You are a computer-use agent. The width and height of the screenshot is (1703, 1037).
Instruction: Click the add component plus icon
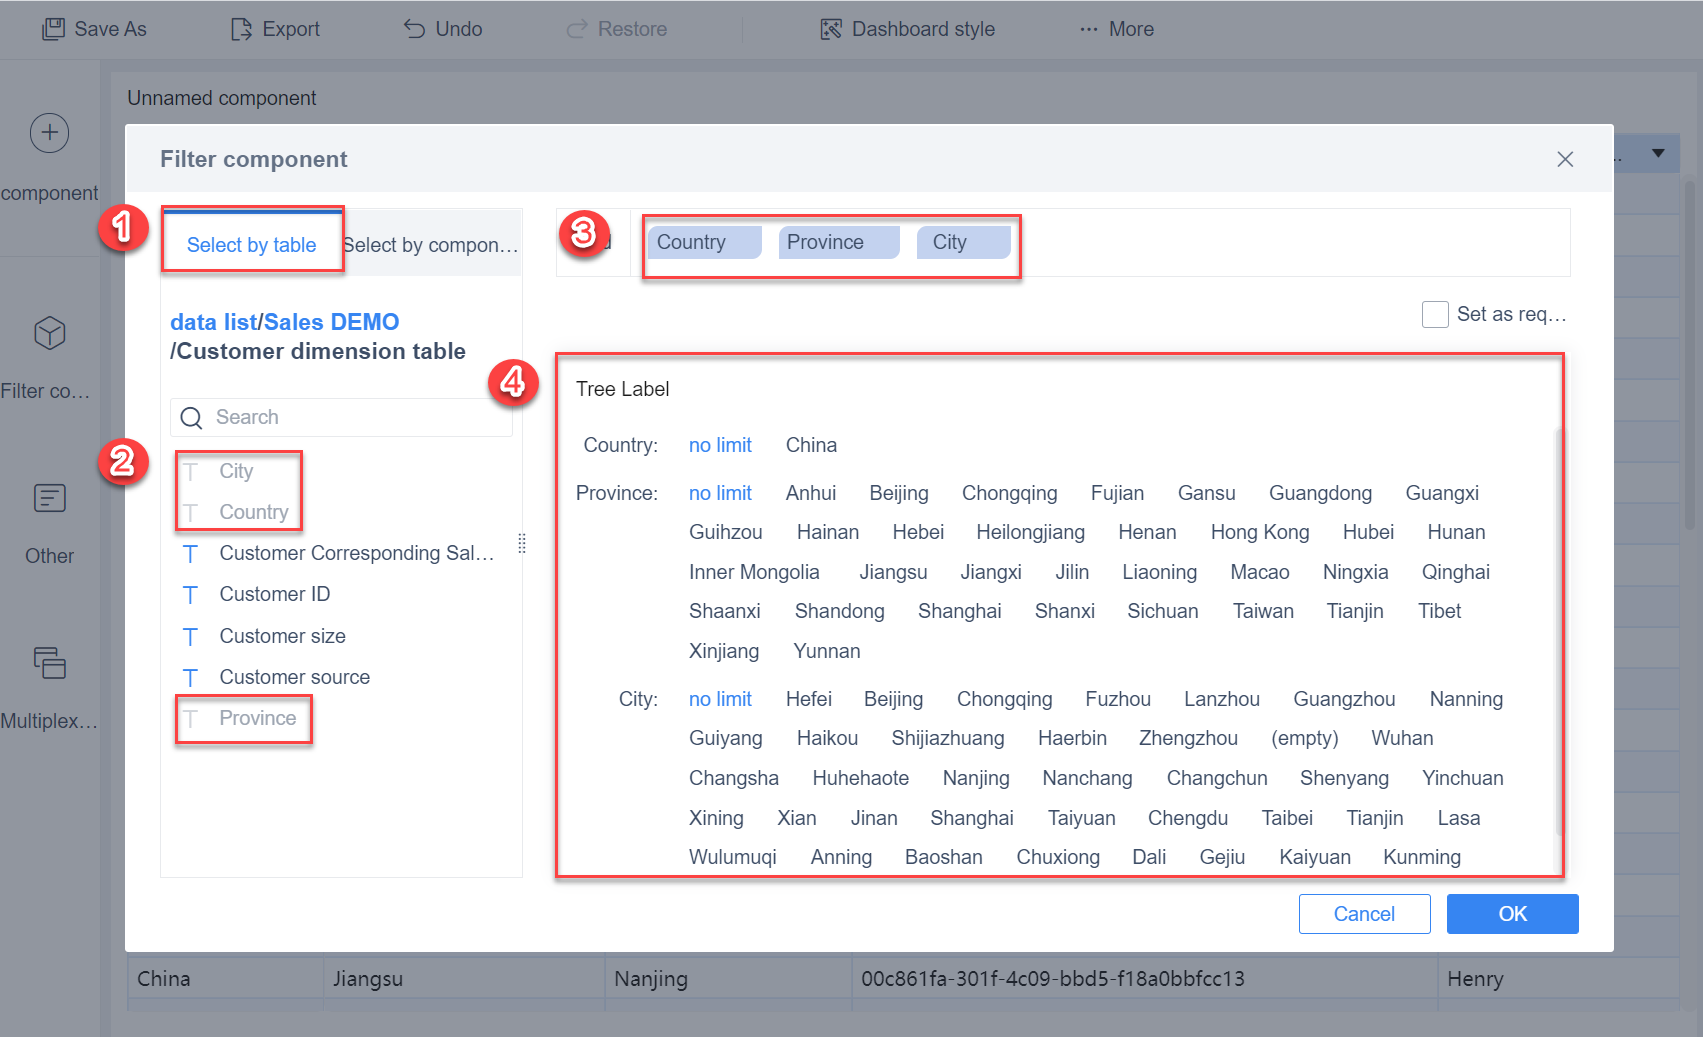pyautogui.click(x=49, y=133)
